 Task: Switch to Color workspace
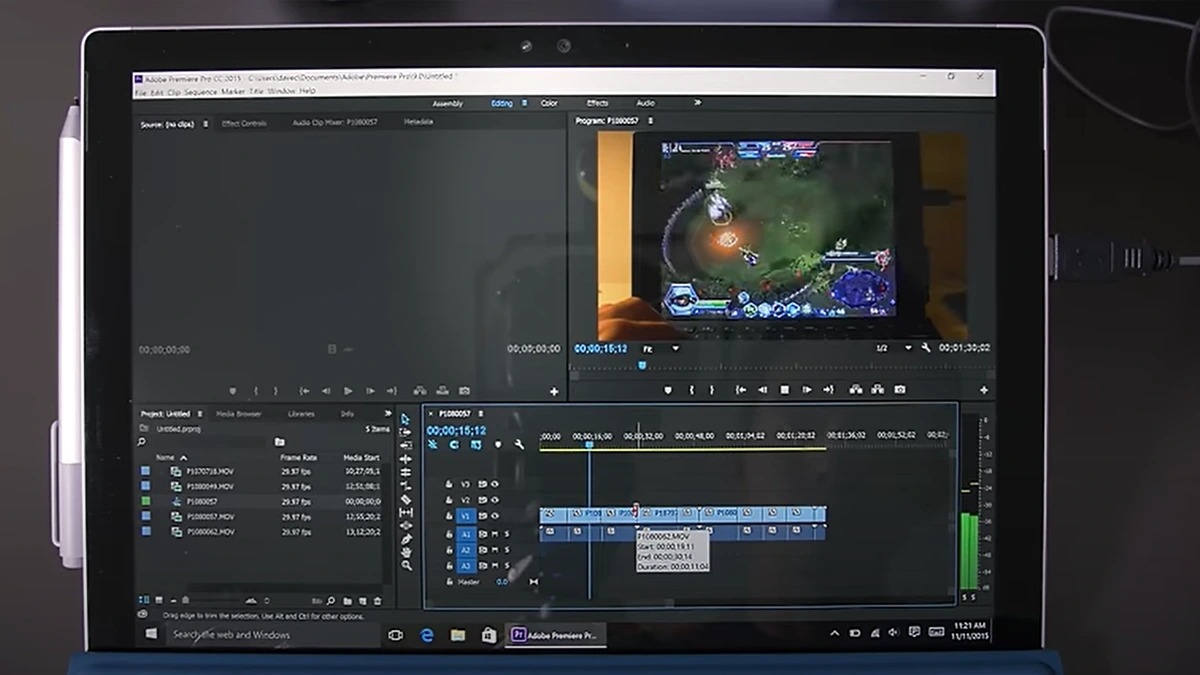click(x=549, y=103)
